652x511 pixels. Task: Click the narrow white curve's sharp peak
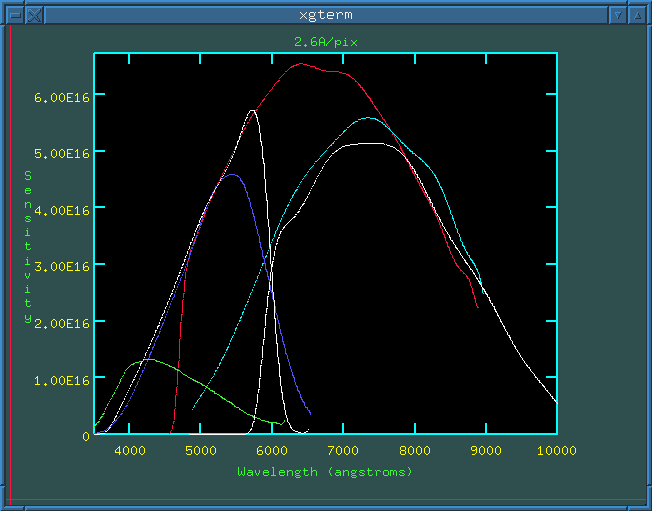click(x=253, y=111)
